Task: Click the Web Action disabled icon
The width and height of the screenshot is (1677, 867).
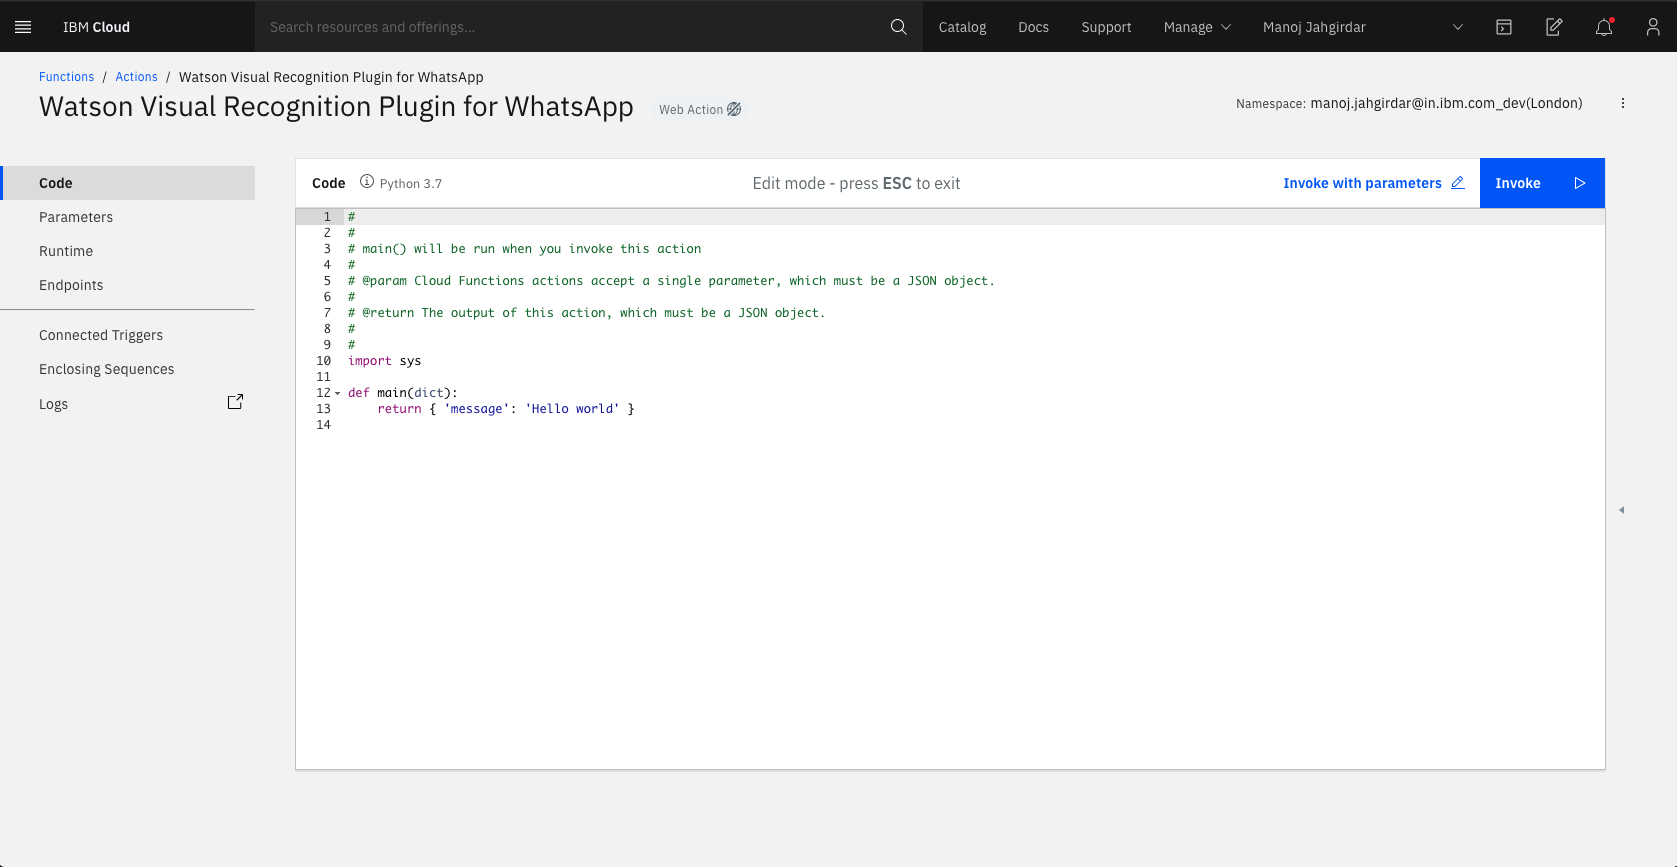Action: 734,109
